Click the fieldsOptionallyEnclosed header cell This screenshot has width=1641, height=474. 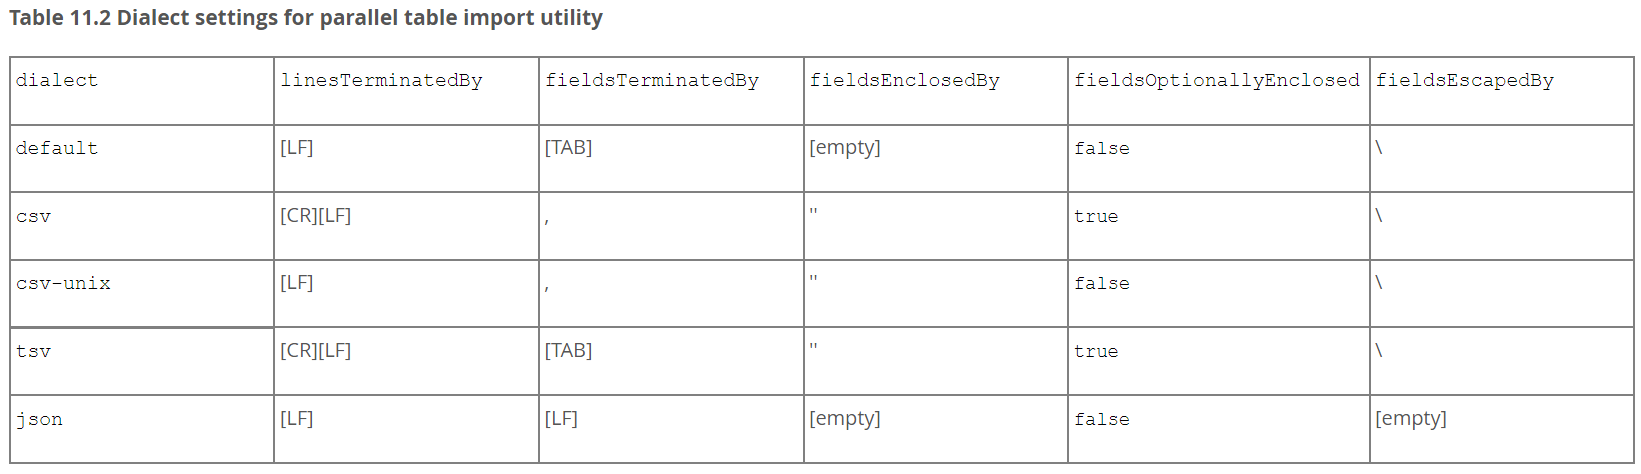tap(1218, 91)
